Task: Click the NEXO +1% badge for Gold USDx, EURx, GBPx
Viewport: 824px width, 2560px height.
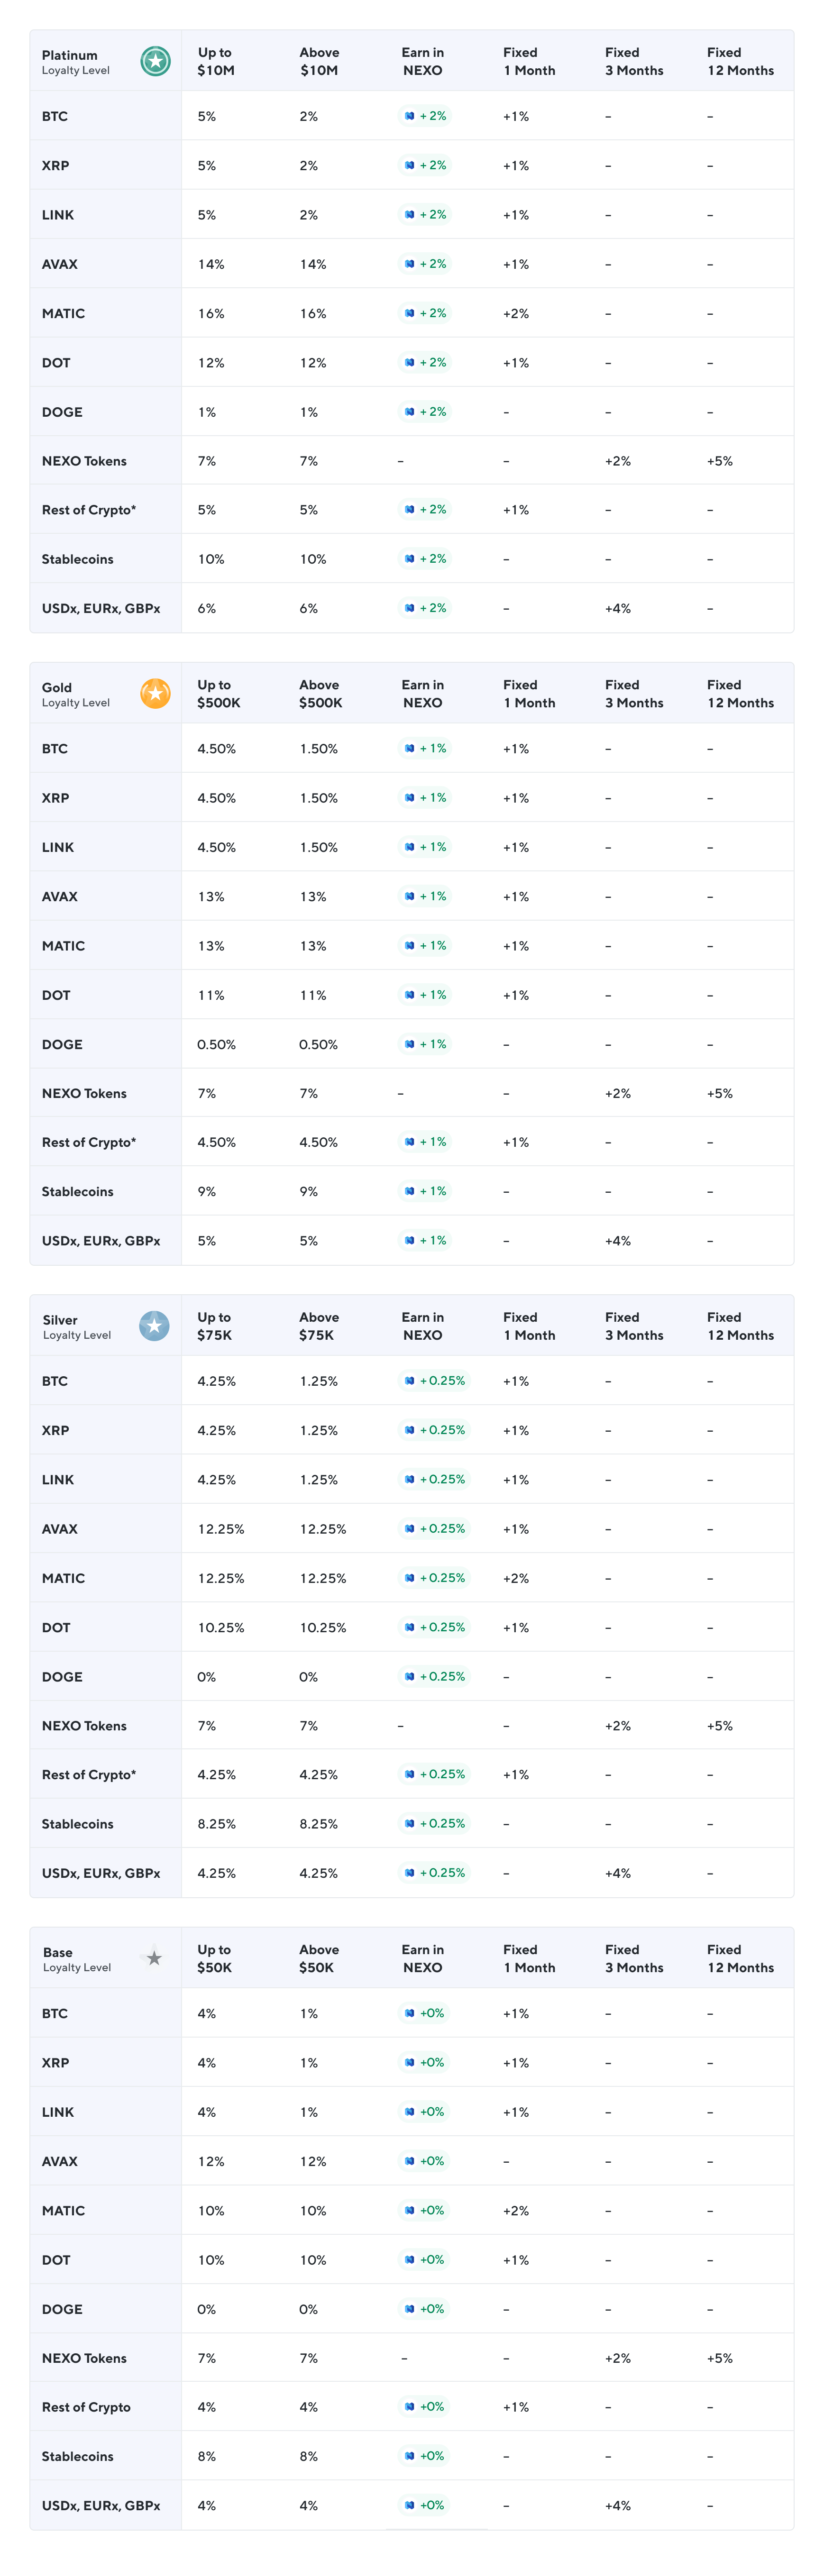Action: [x=425, y=1240]
